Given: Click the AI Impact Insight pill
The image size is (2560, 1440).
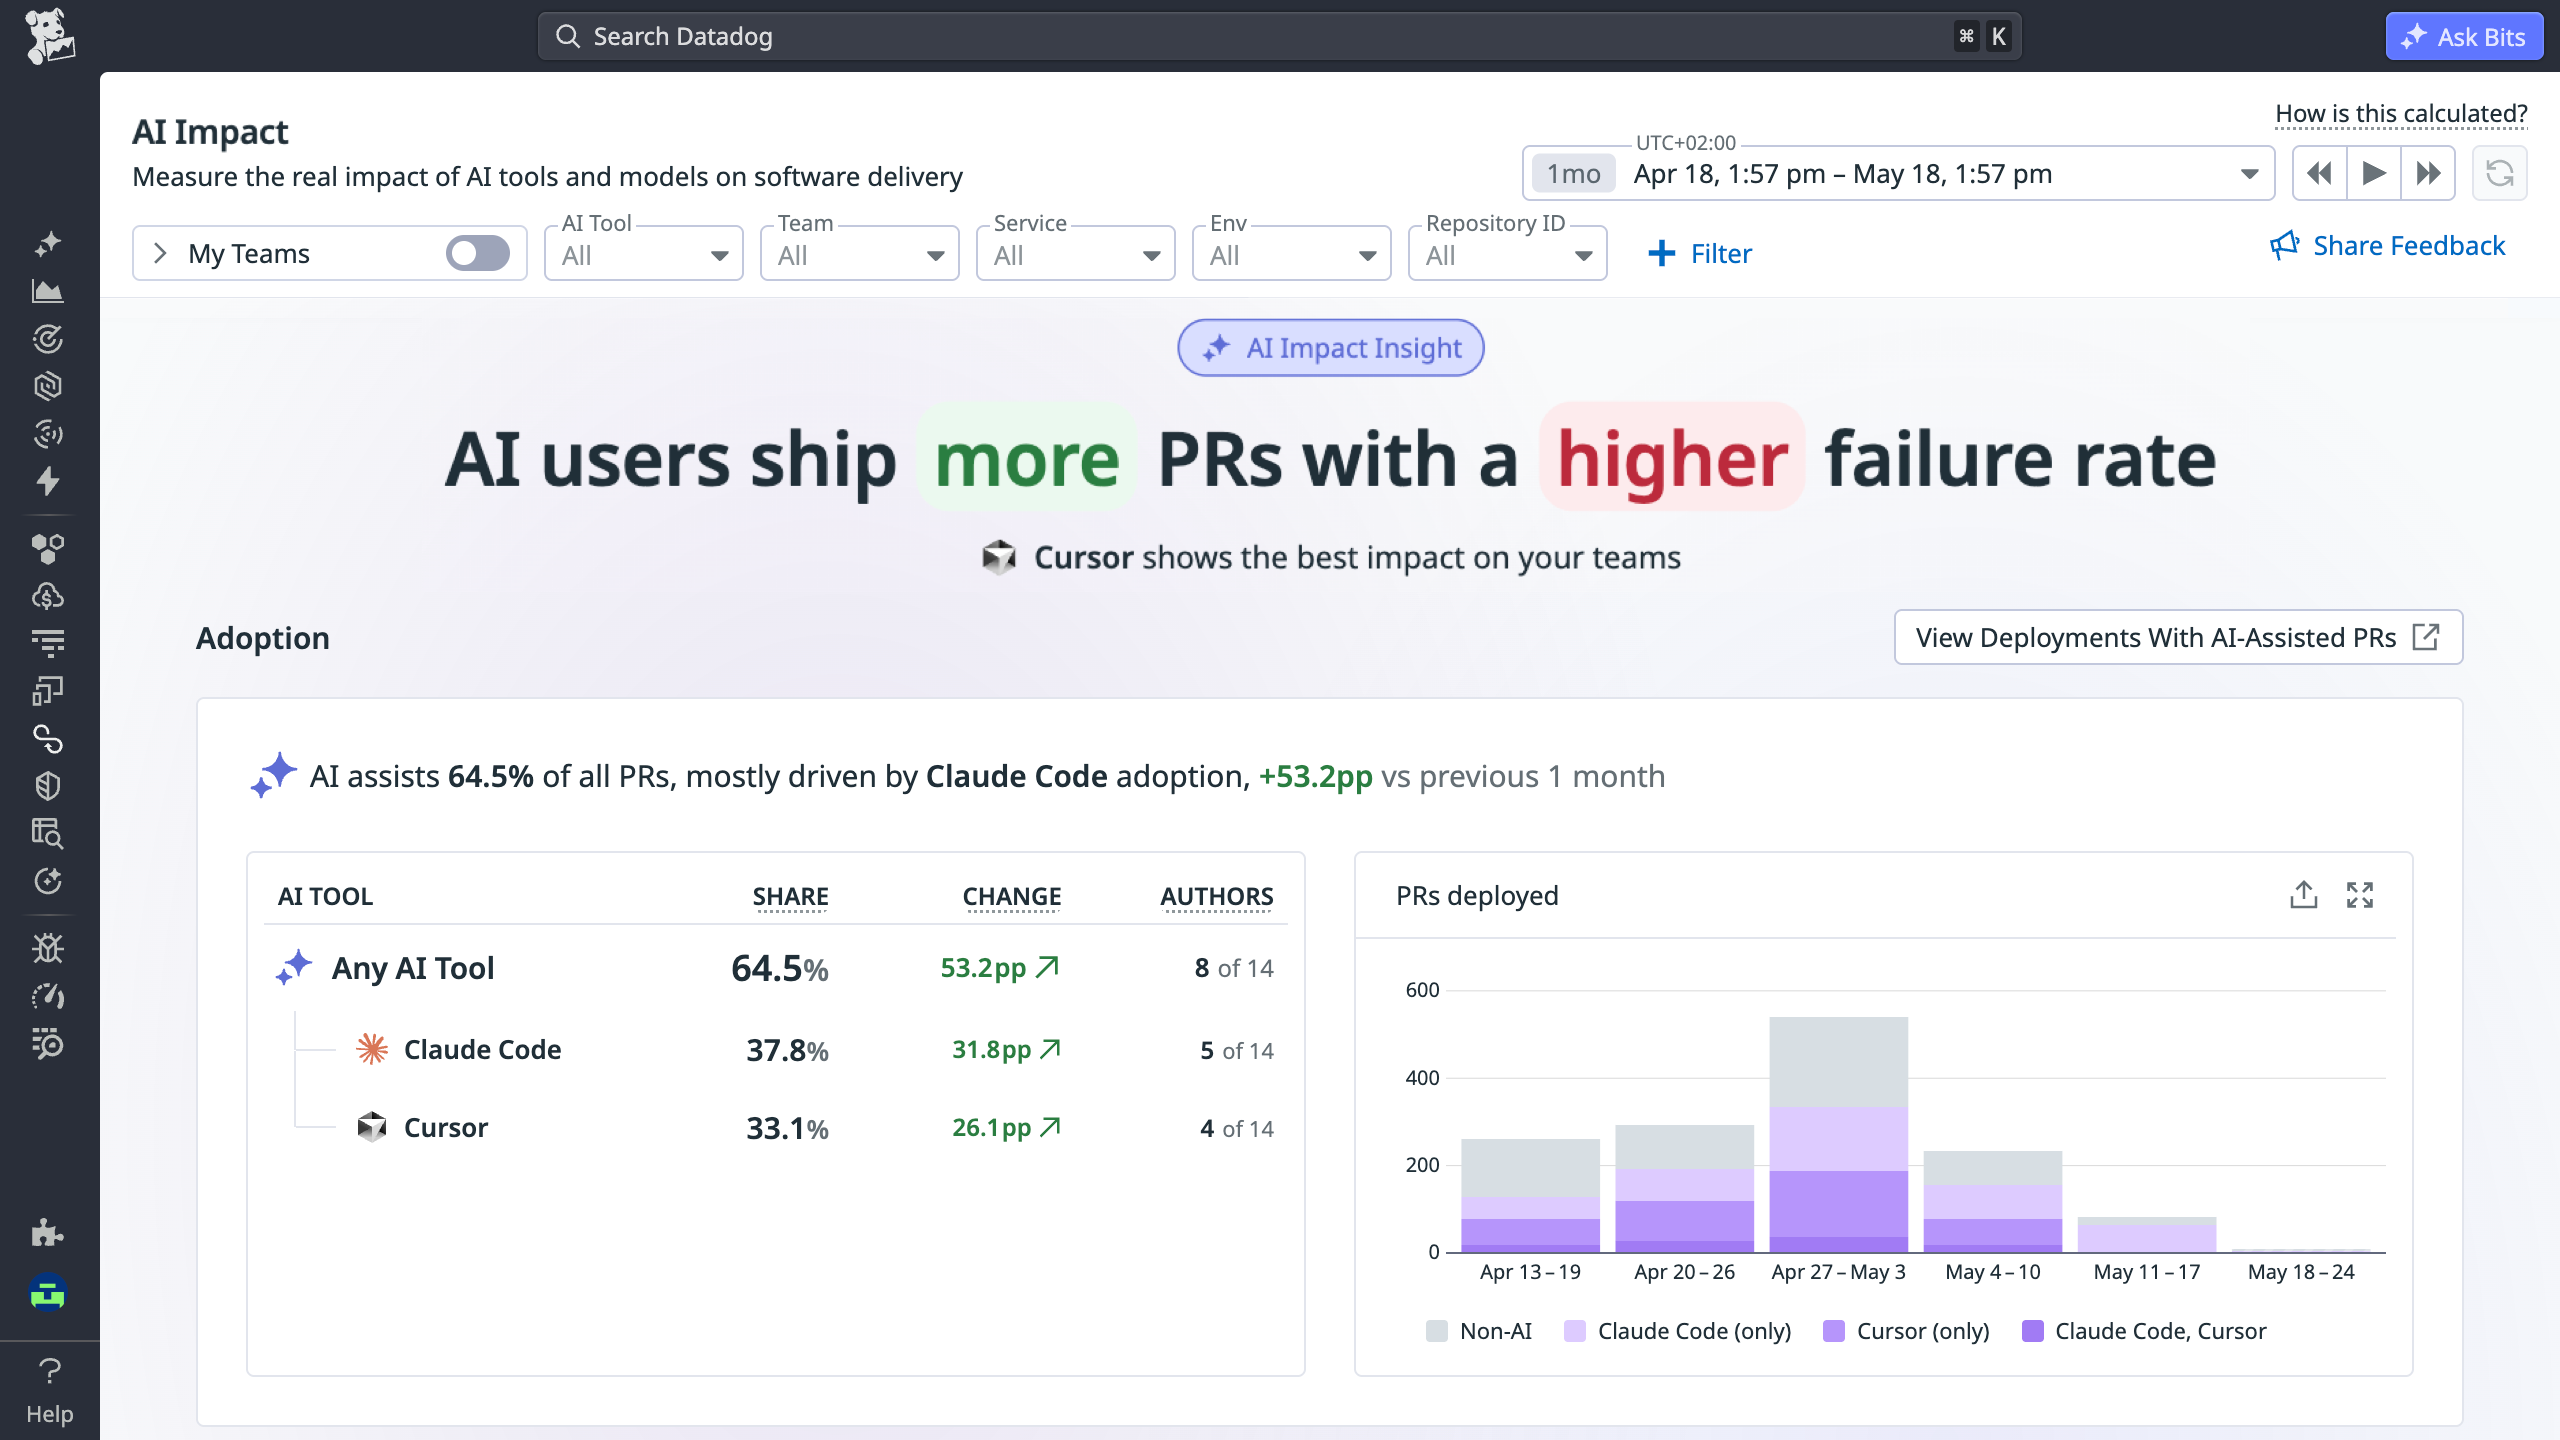Looking at the screenshot, I should pos(1331,348).
